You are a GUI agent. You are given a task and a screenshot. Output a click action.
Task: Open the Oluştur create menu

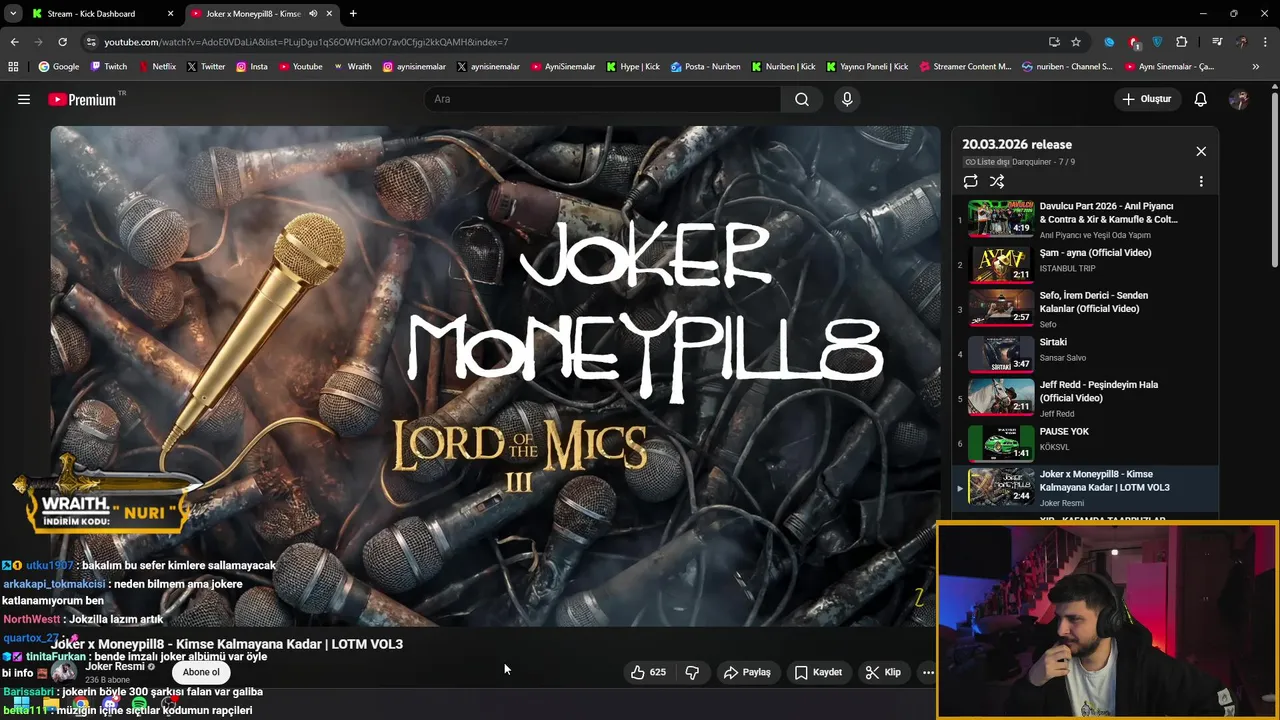click(1147, 99)
